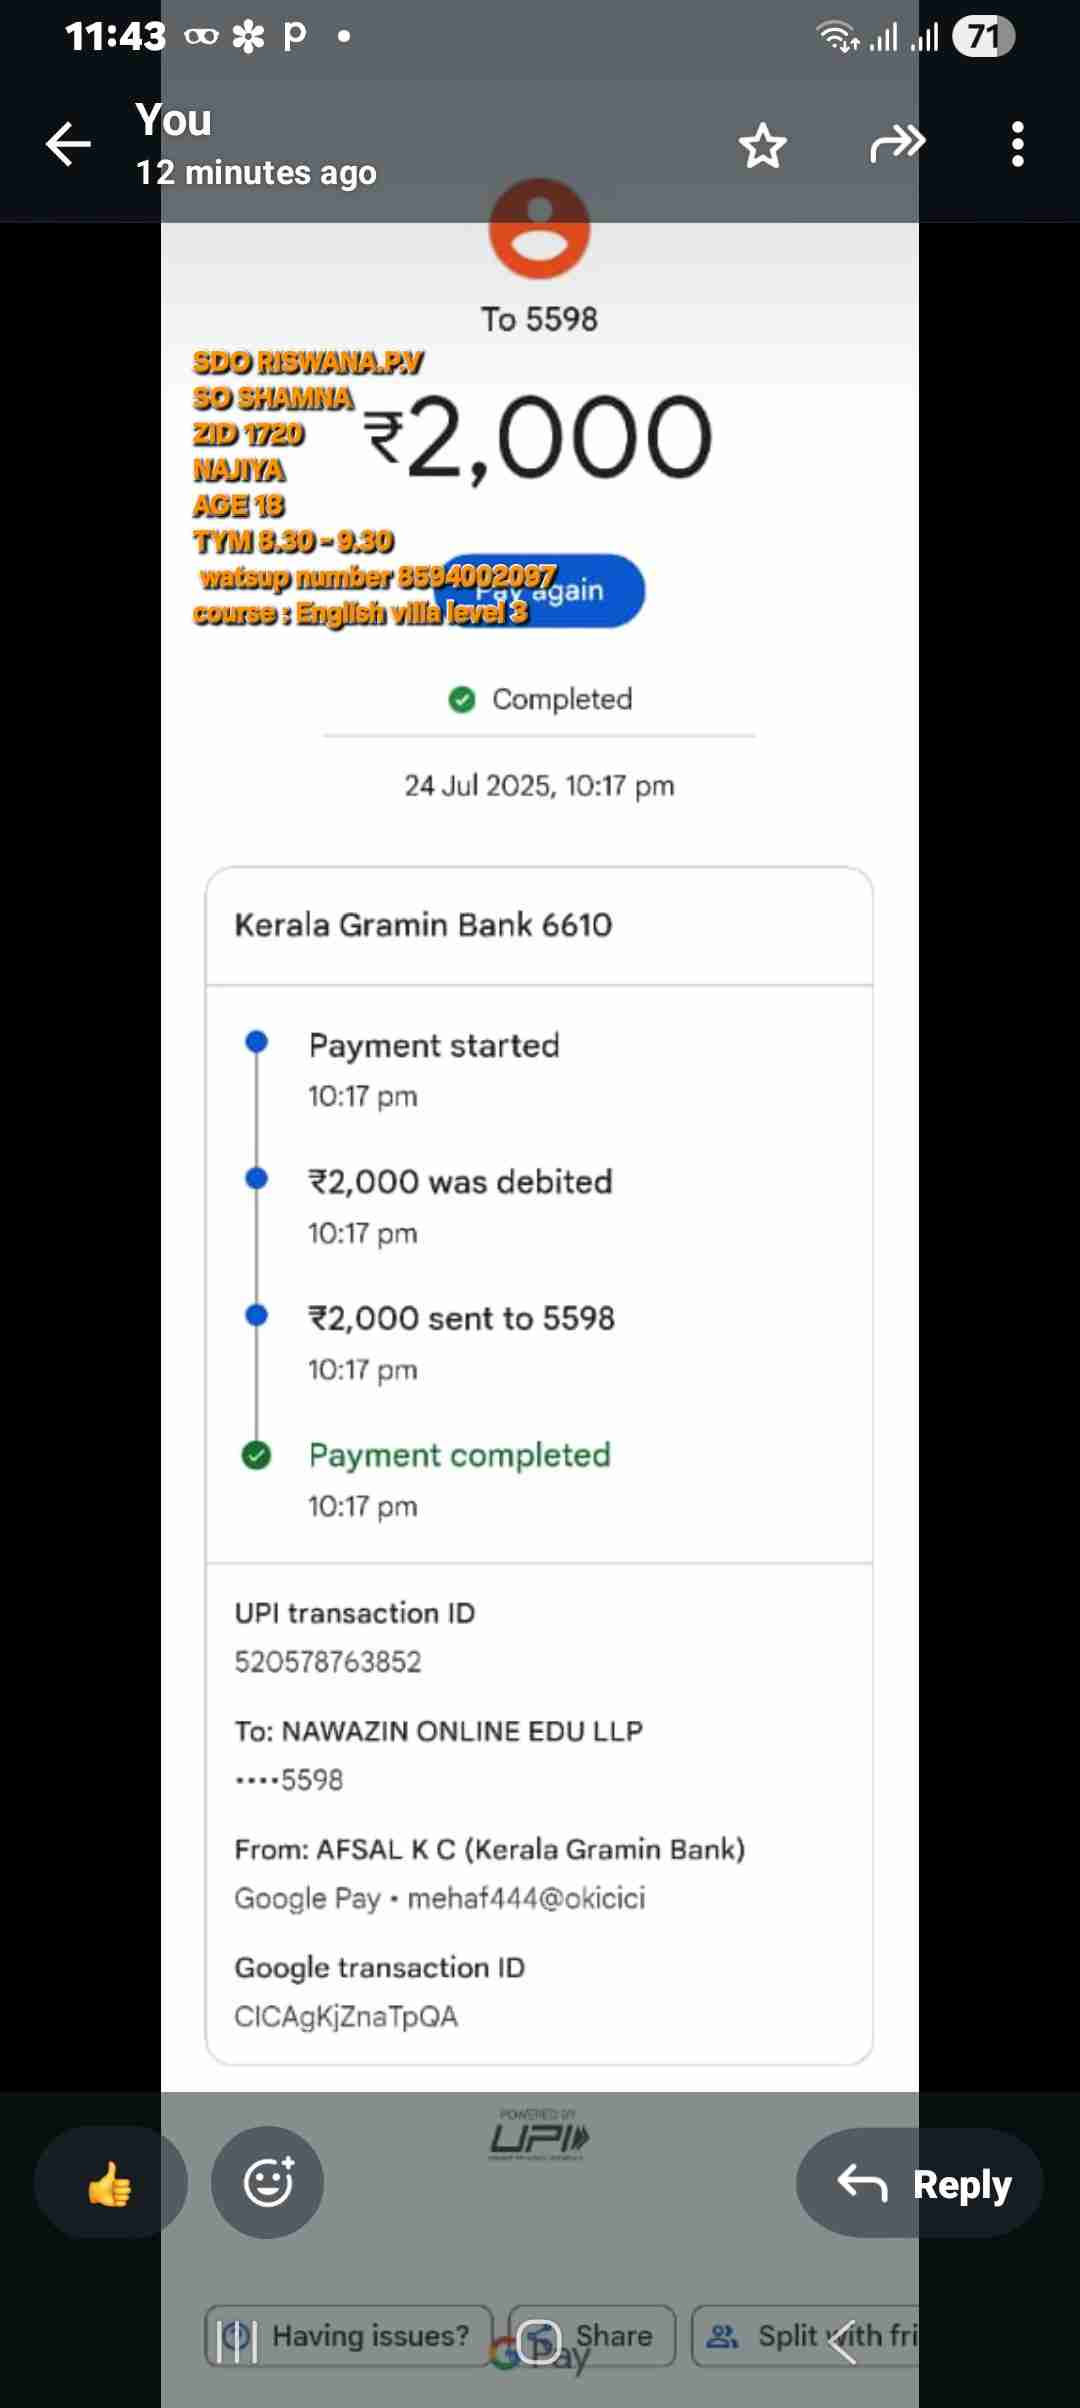The image size is (1080, 2408).
Task: Tap the orange recipient profile avatar
Action: (x=539, y=229)
